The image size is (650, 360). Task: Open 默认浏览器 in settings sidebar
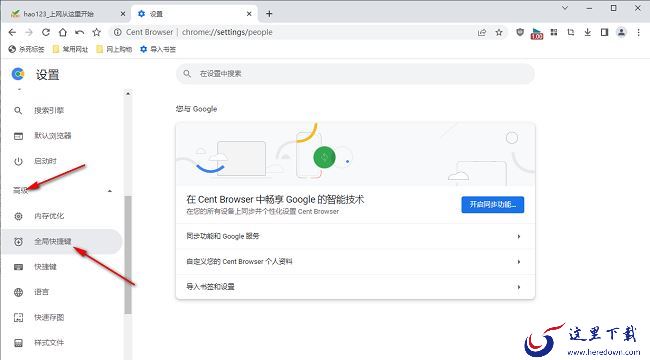(x=62, y=136)
